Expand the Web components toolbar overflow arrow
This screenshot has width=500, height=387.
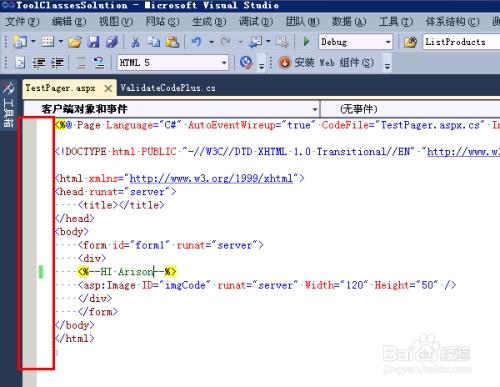click(387, 65)
